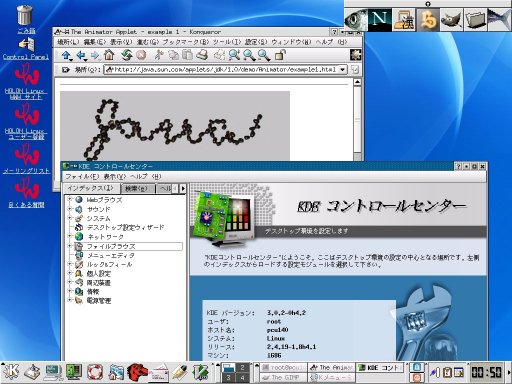Open ブックマーク menu in Konqueror
Image resolution: width=512 pixels, height=384 pixels.
pos(186,42)
